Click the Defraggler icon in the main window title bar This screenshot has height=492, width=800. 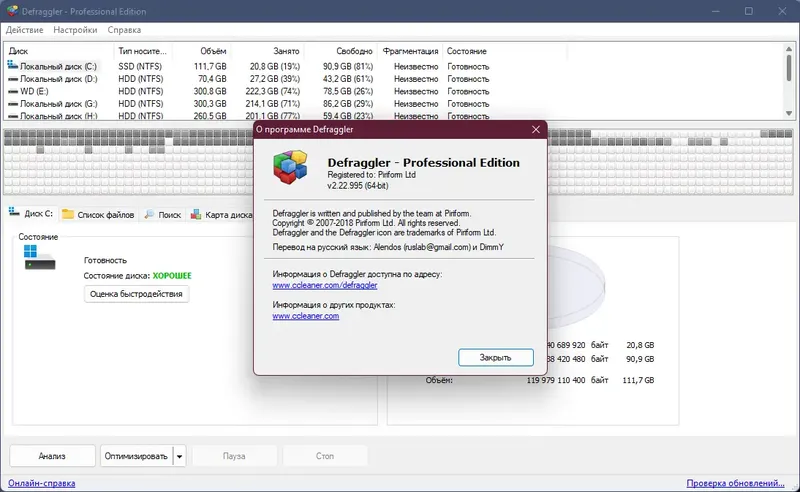pos(12,11)
